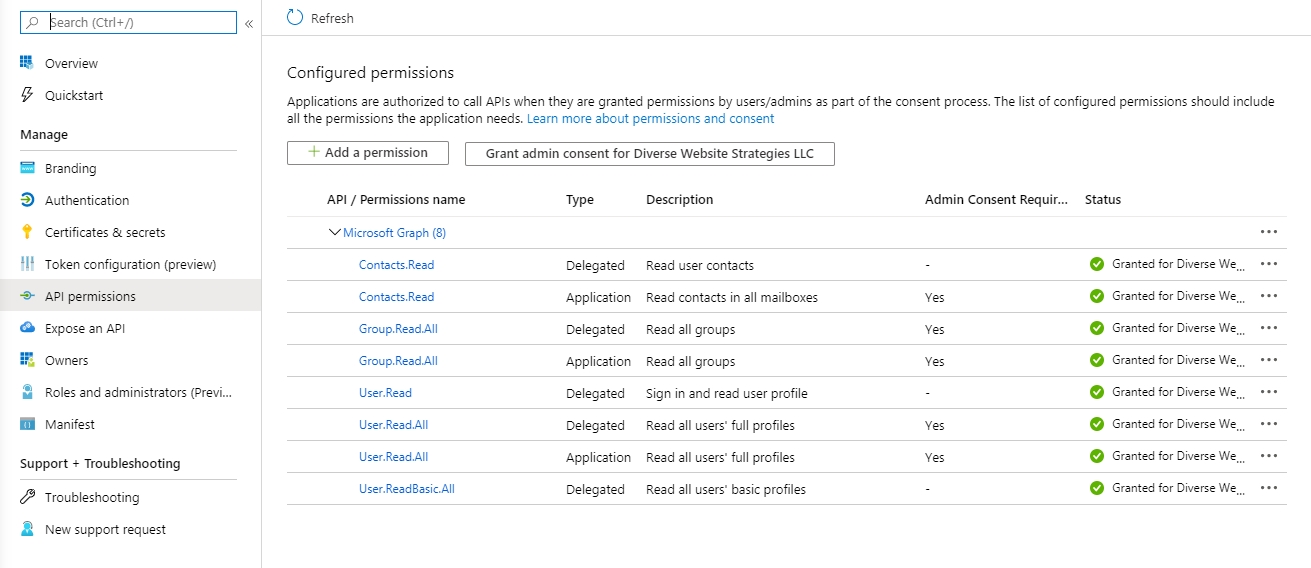Open the Overview page
Image resolution: width=1311 pixels, height=568 pixels.
pos(71,63)
